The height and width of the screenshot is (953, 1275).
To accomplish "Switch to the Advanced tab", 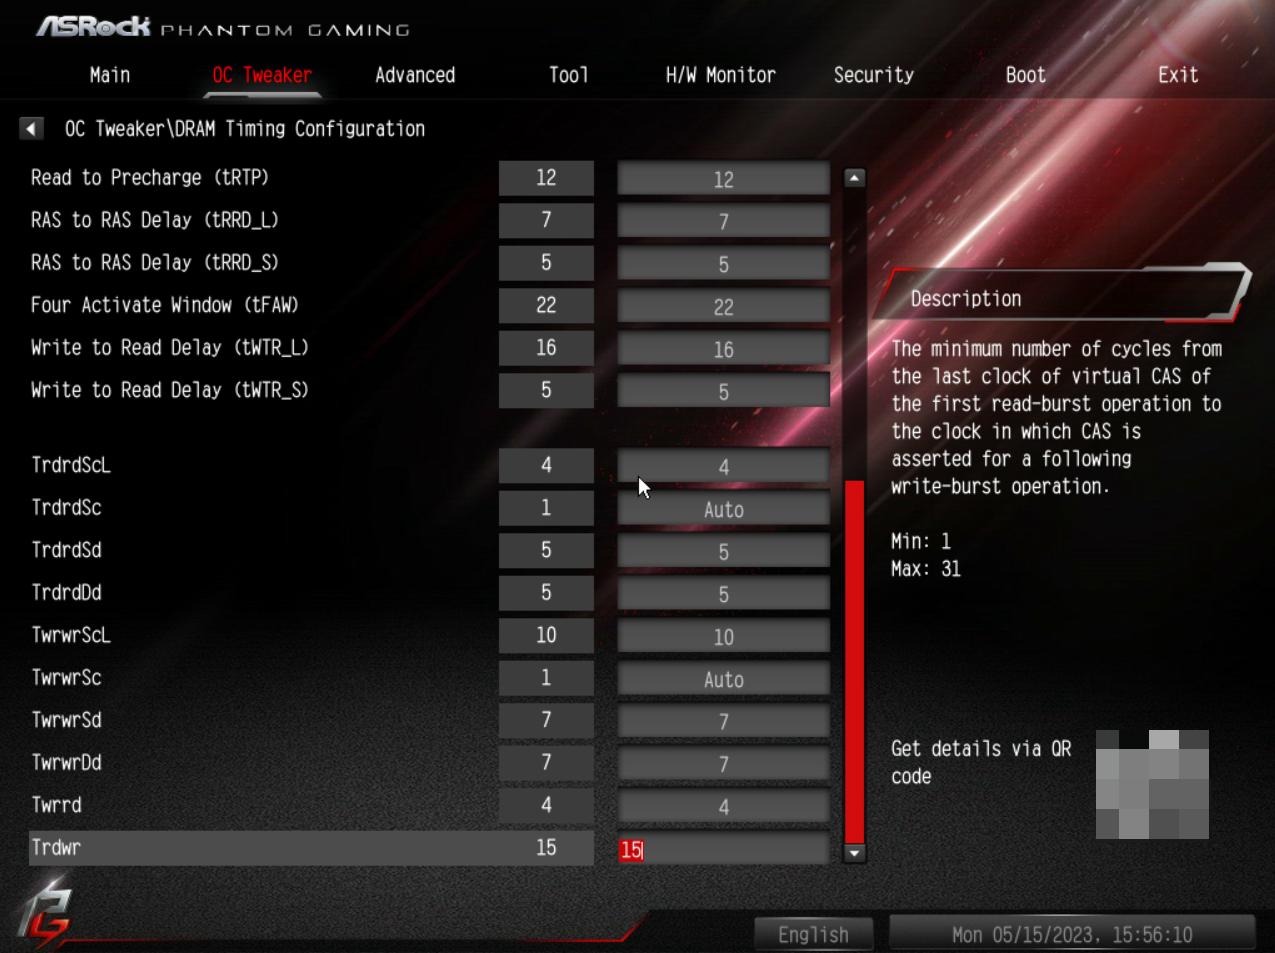I will click(415, 75).
